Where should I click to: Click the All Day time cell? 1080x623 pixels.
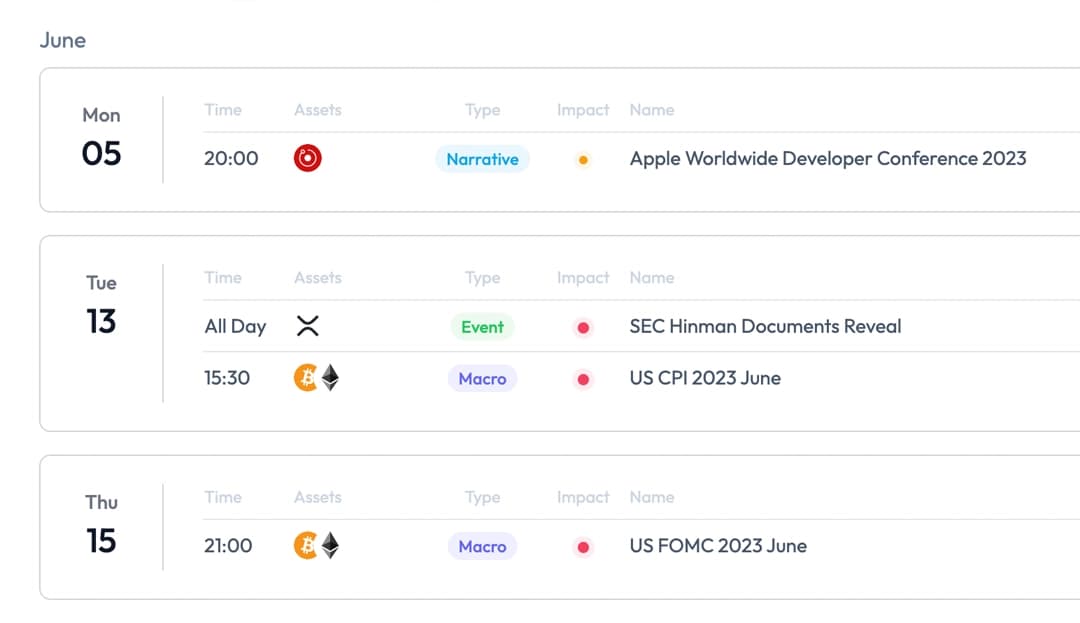(x=235, y=326)
